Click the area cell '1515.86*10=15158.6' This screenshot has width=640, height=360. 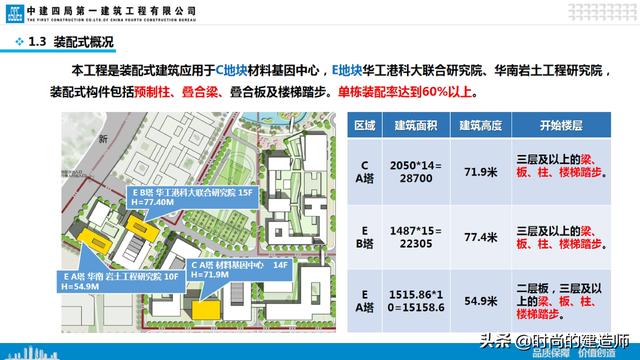pos(416,301)
